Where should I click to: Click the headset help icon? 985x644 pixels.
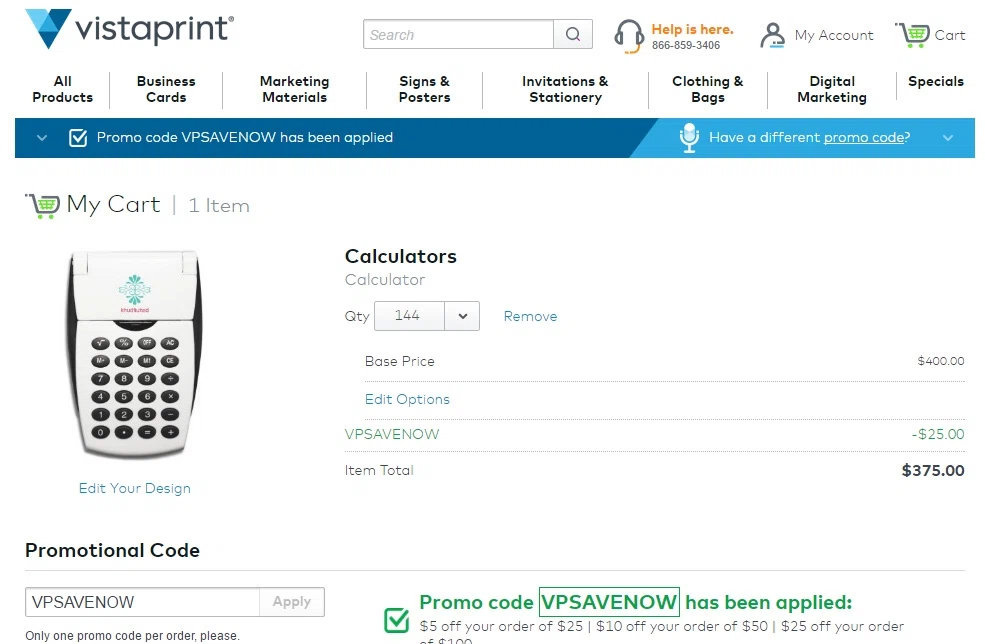(x=629, y=36)
